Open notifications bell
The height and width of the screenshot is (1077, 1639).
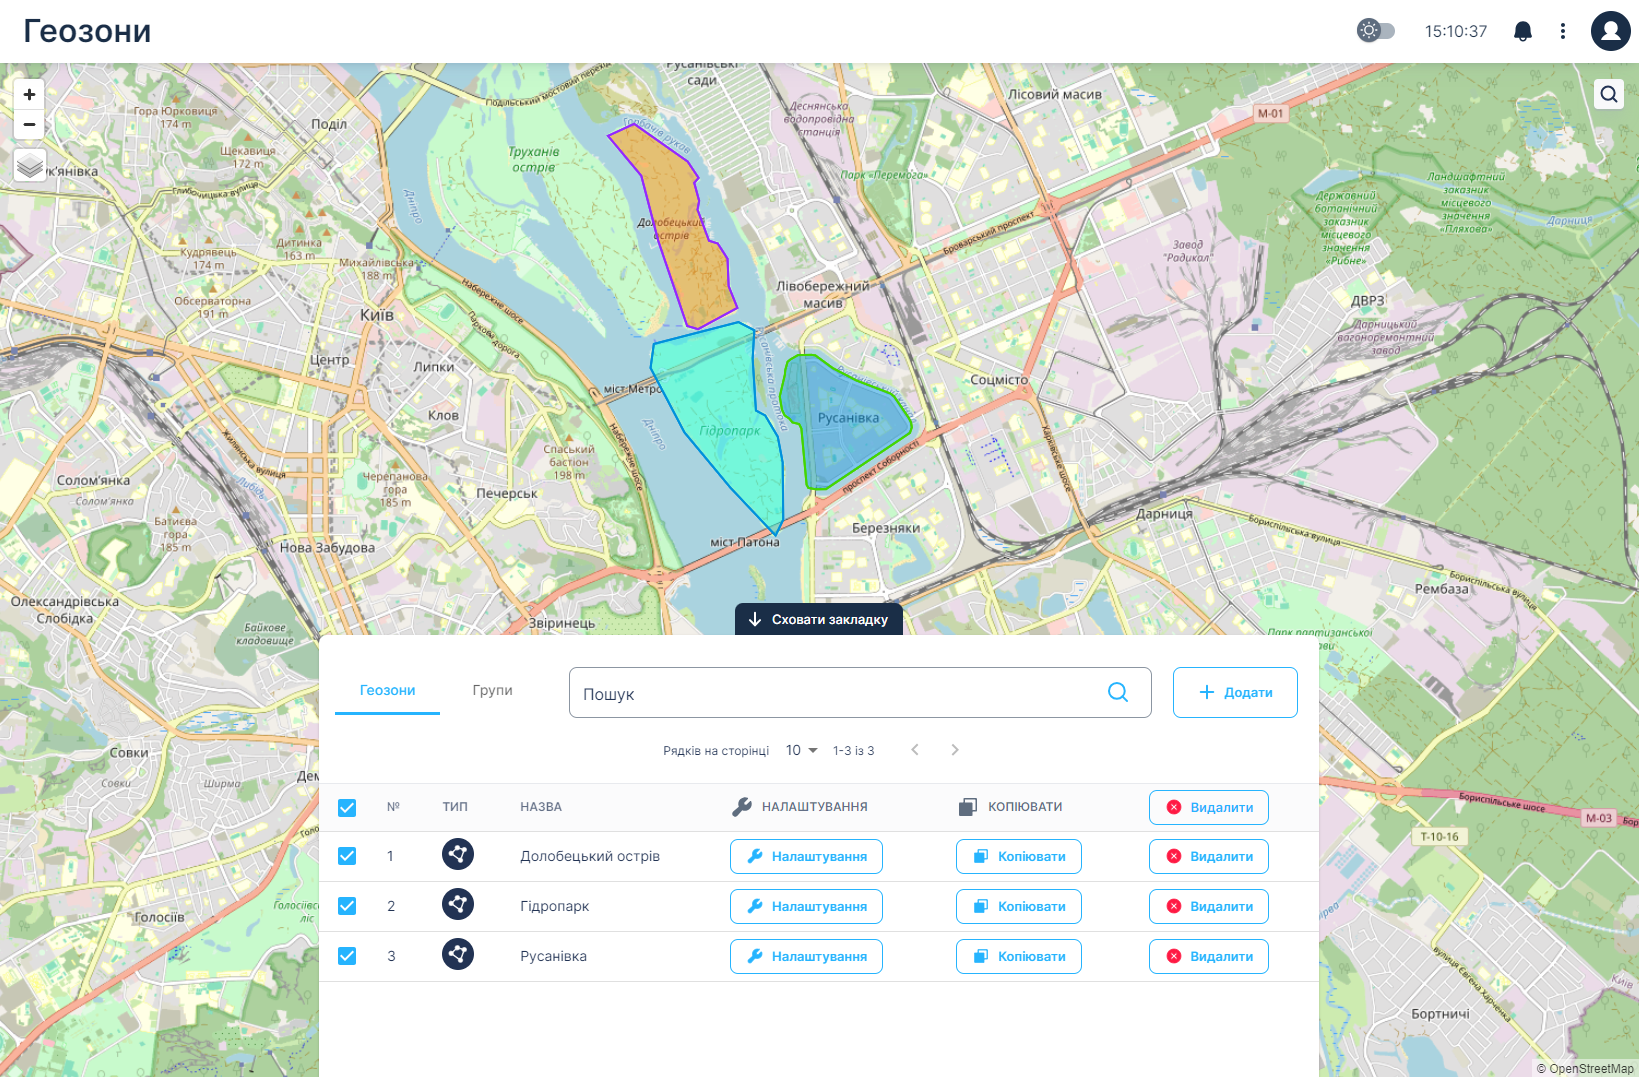pos(1522,31)
